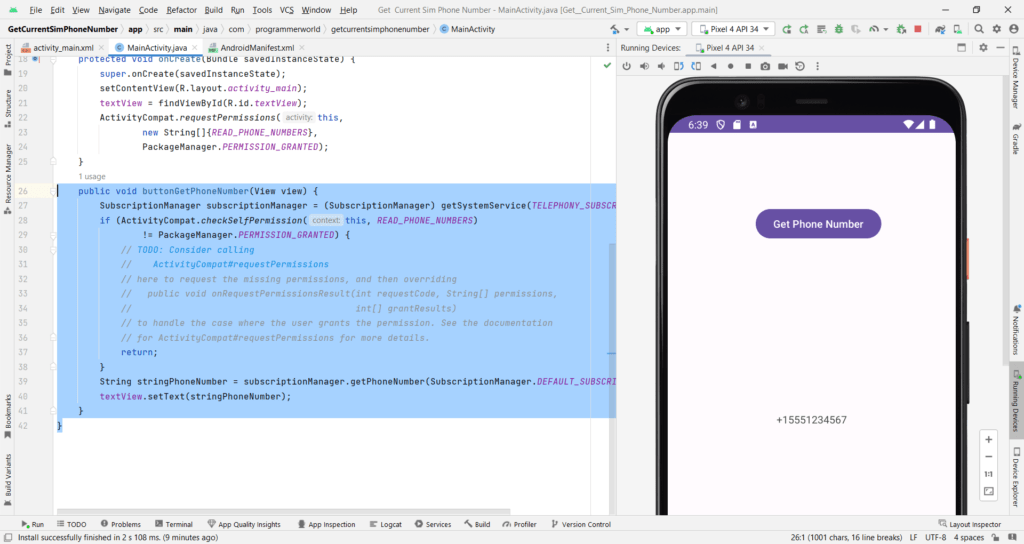This screenshot has height=544, width=1024.
Task: Toggle the Gradle side panel
Action: pyautogui.click(x=1016, y=138)
